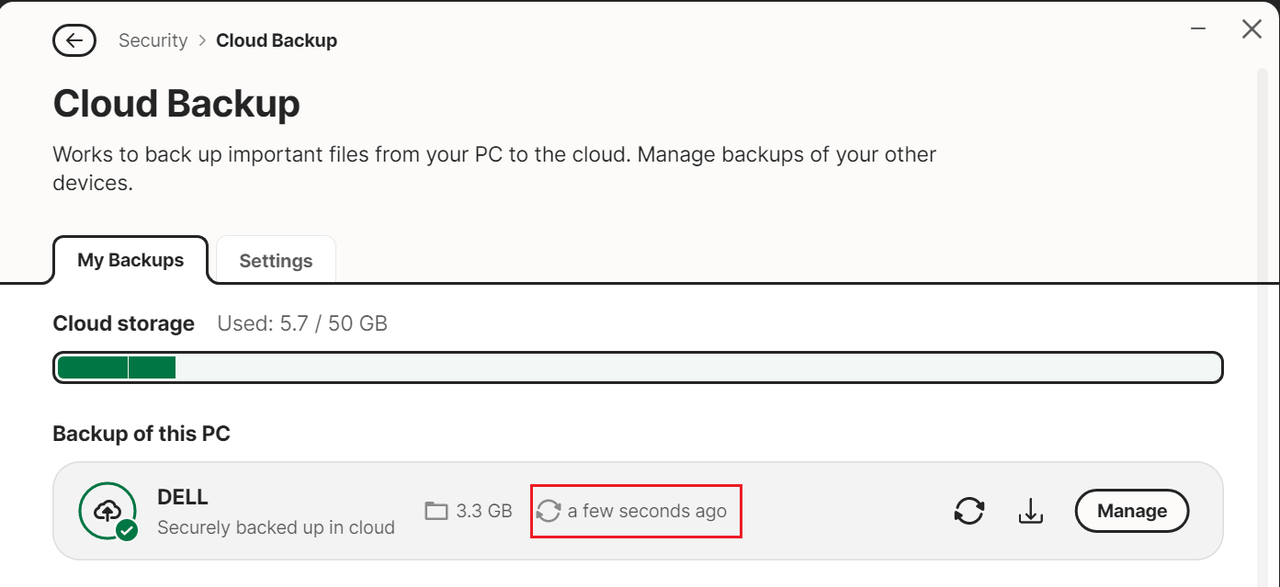Go back using the arrow button

pyautogui.click(x=74, y=41)
